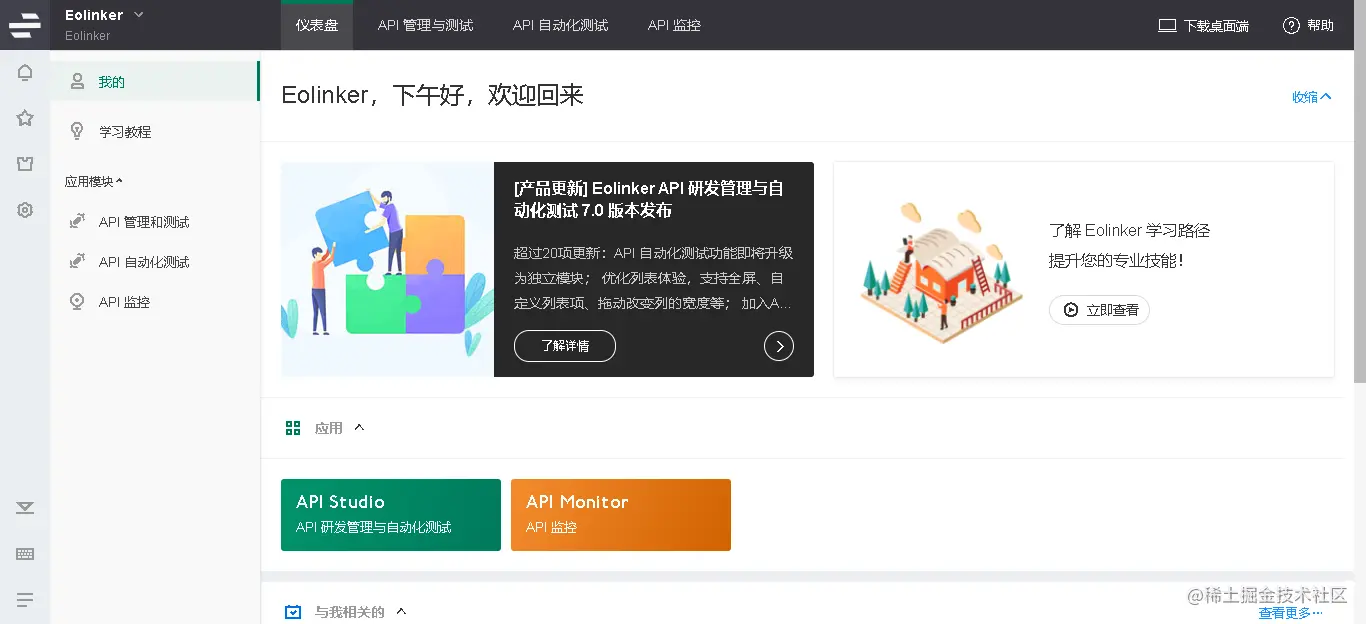Click 收缩 to collapse the welcome panel
The image size is (1366, 624).
click(x=1312, y=97)
